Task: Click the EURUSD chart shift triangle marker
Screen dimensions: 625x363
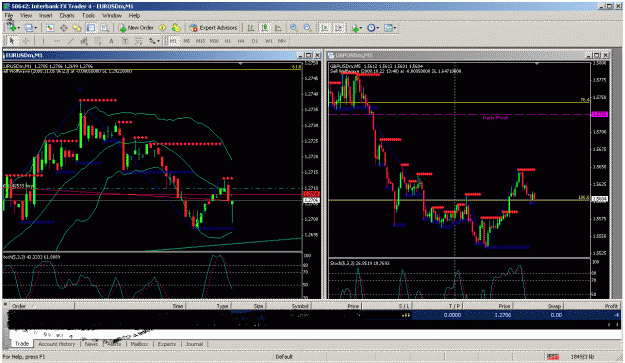Action: (240, 64)
